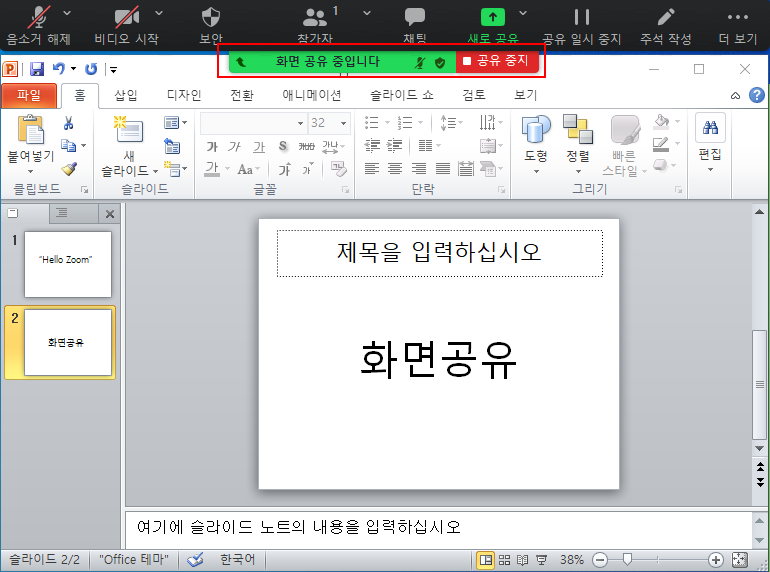Screen dimensions: 770x572
Task: Switch to the Animations (애니메이션) tab
Action: (312, 95)
